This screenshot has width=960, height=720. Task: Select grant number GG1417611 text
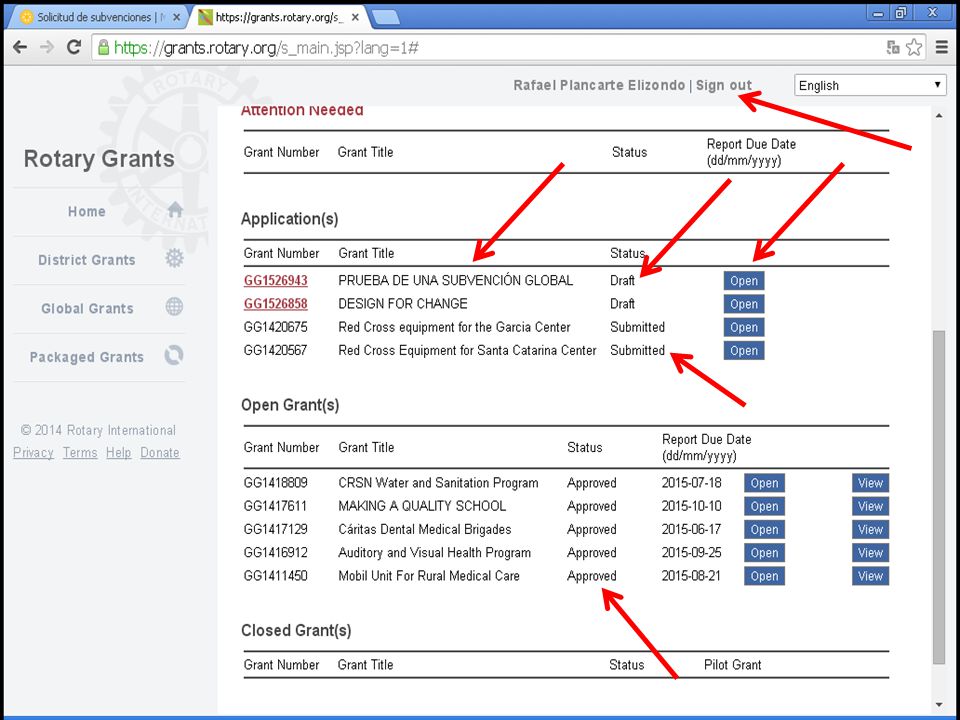276,506
